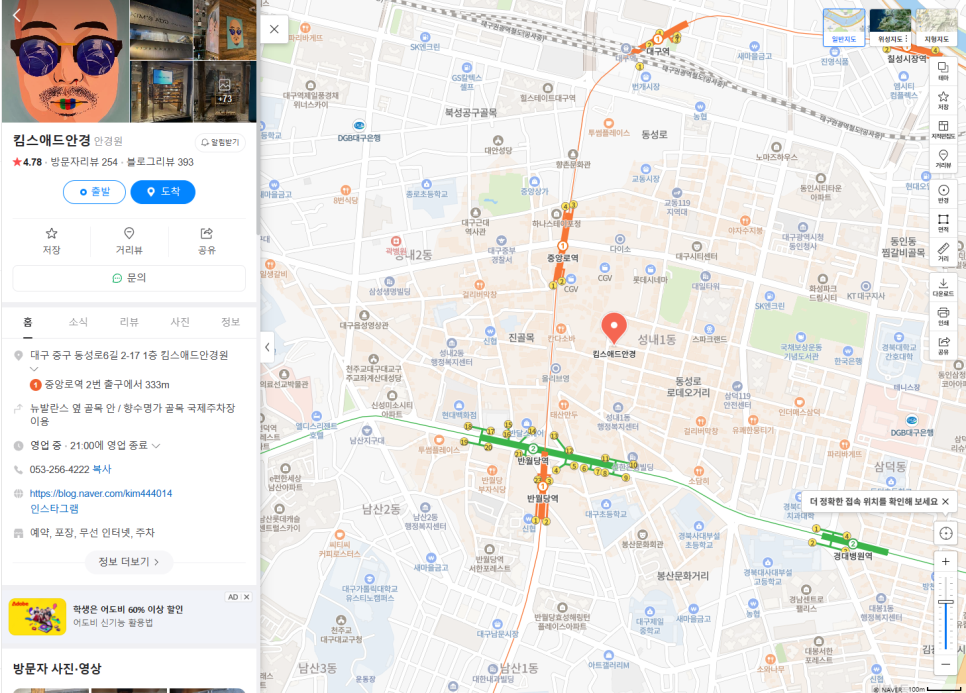Click the 블로그리뷰 393 link
This screenshot has width=966, height=693.
click(160, 162)
